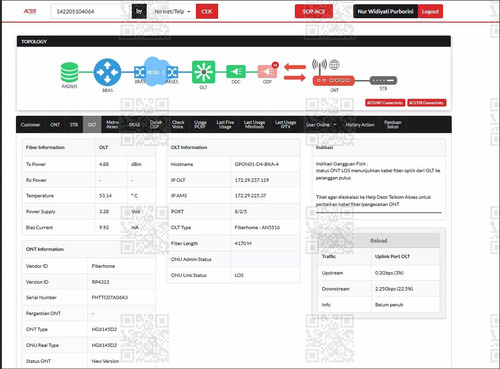Open the Panduan Solusi tab

pyautogui.click(x=393, y=125)
